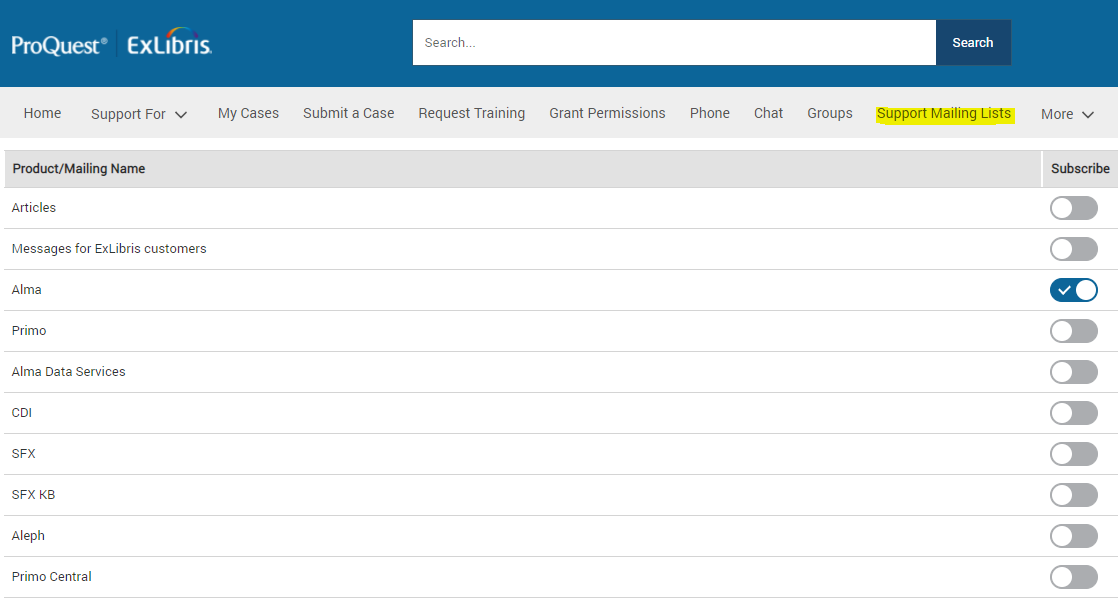Click the Search button
Viewport: 1118px width, 603px height.
pyautogui.click(x=973, y=43)
